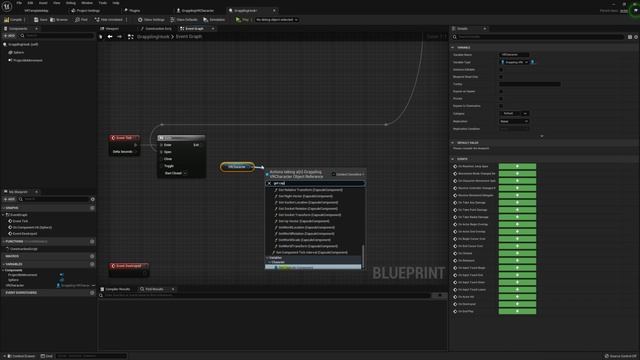Open the Category dropdown

[x=514, y=113]
